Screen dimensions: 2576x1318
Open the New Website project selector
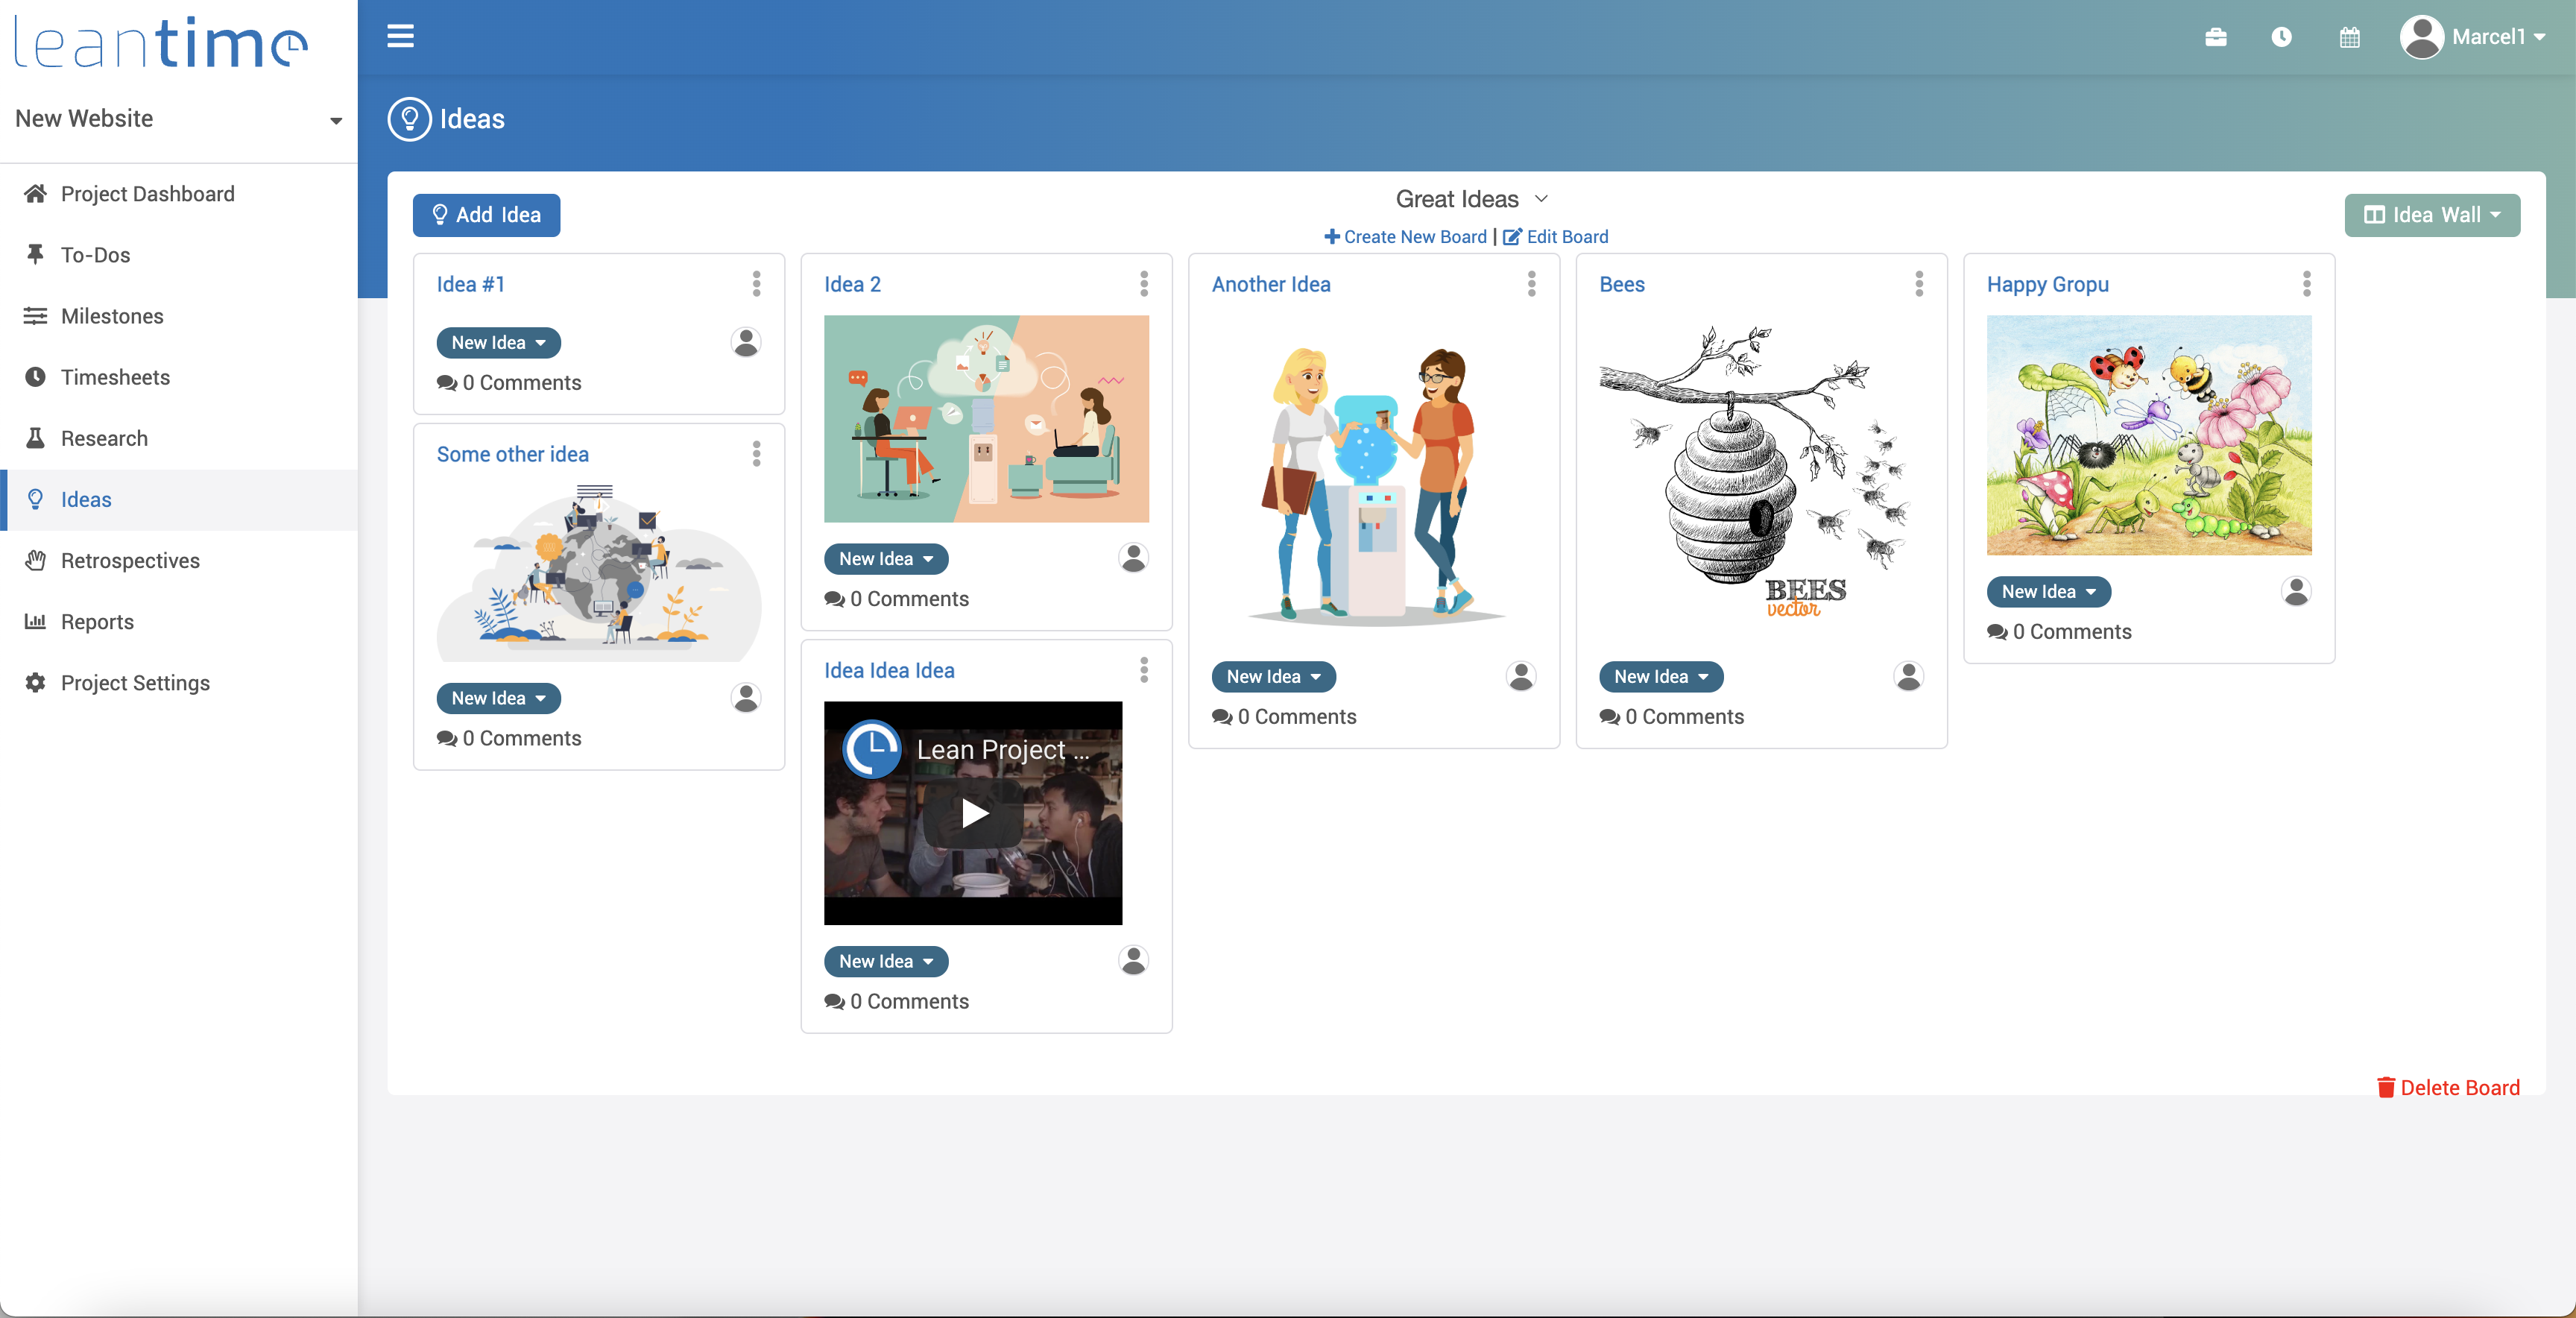[x=178, y=119]
